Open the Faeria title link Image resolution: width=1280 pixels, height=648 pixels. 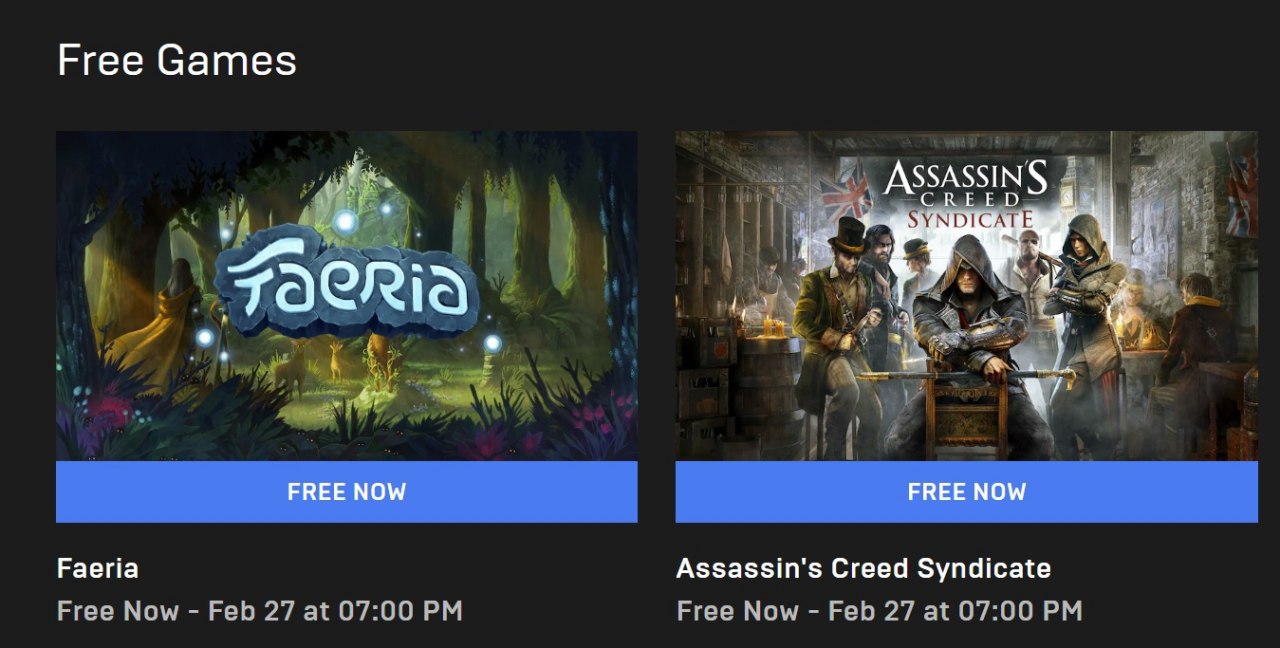point(98,569)
